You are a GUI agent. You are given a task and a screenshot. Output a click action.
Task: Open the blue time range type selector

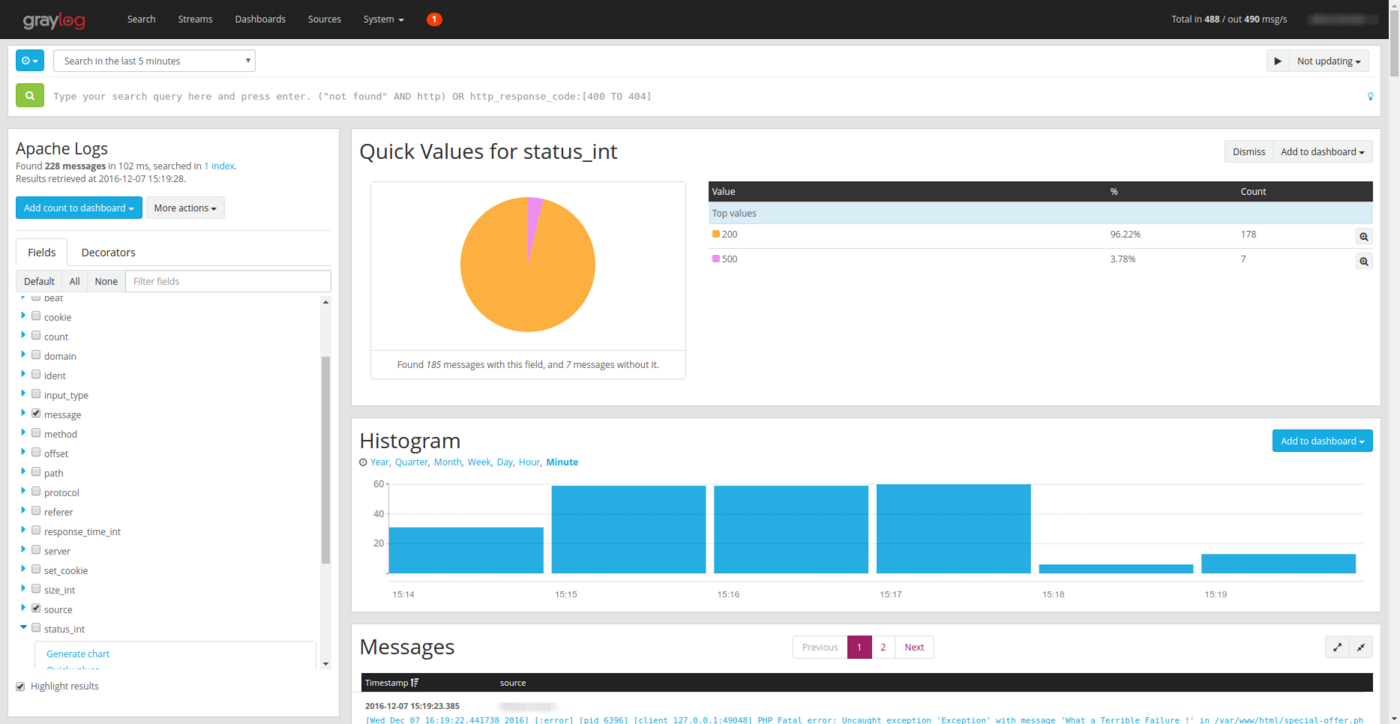tap(30, 61)
